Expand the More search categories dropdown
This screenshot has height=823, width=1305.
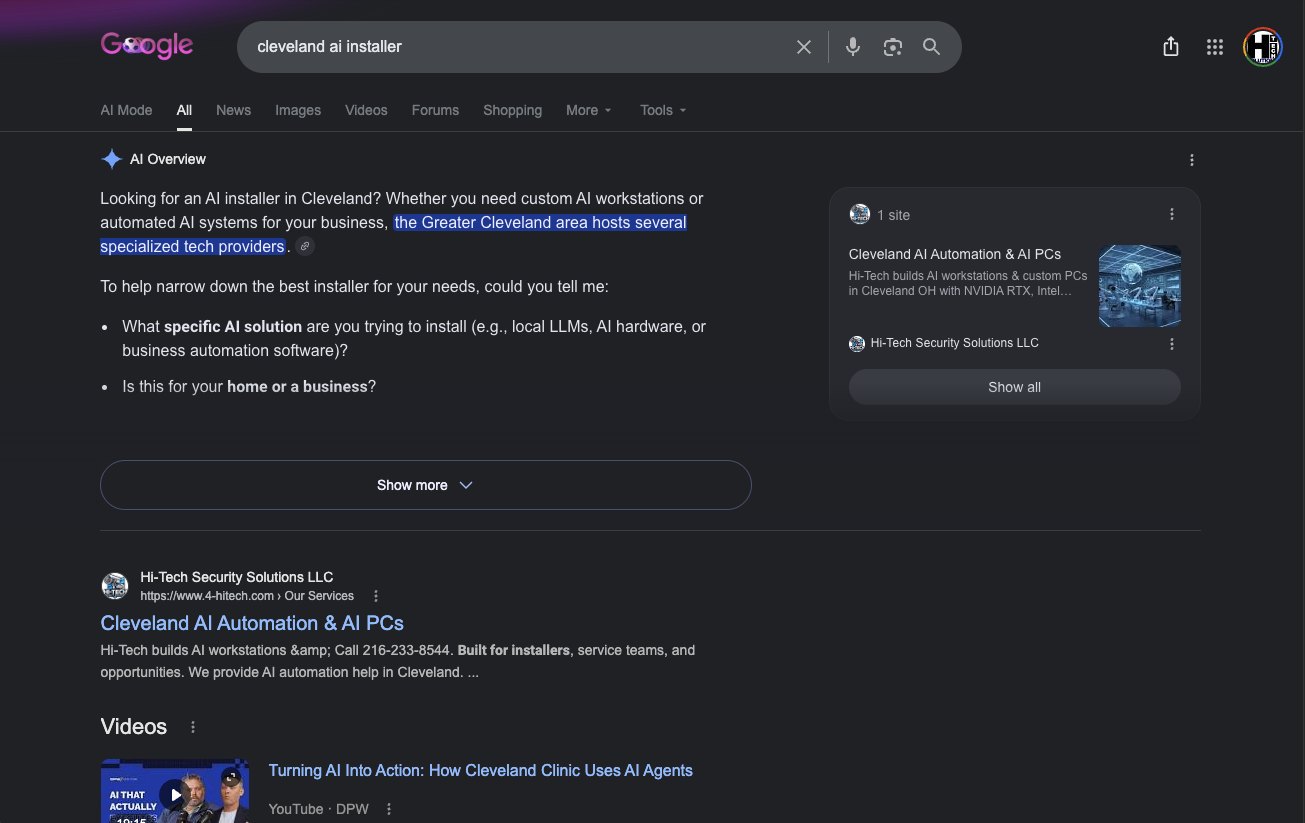tap(589, 110)
